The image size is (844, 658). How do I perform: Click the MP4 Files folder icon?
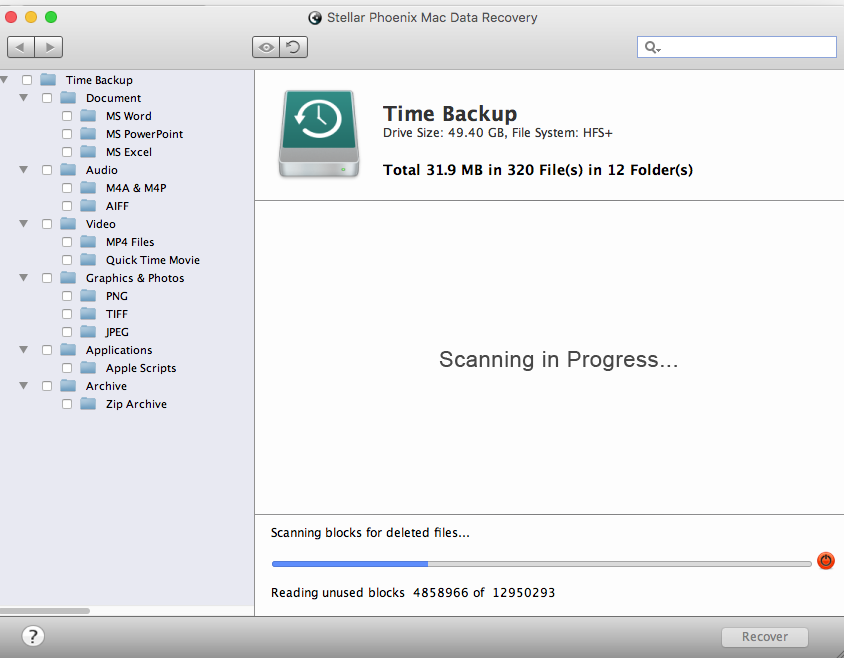click(x=88, y=242)
